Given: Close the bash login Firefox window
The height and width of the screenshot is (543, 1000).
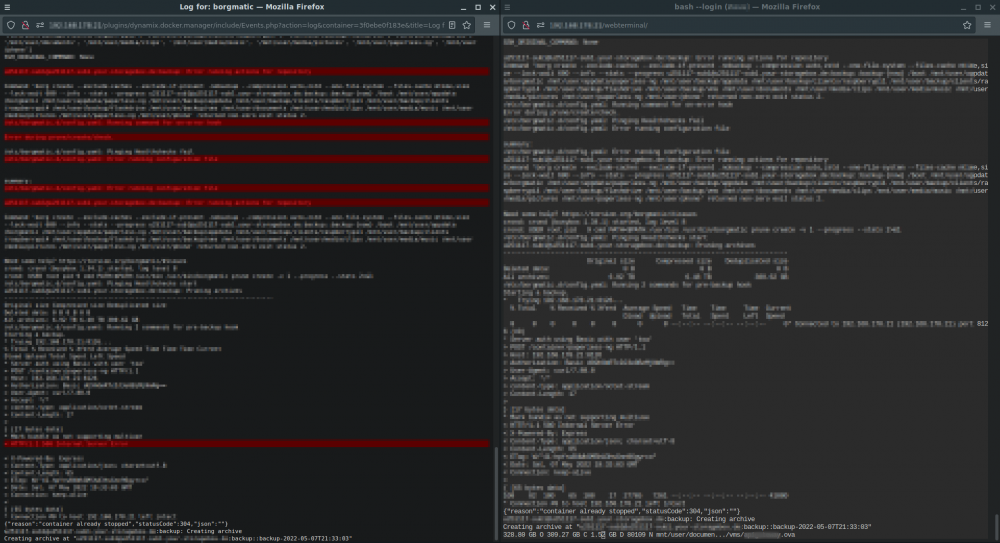Looking at the screenshot, I should point(993,7).
